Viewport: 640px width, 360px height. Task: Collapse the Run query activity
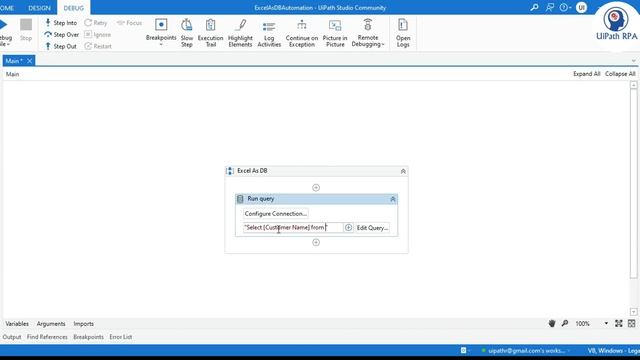click(x=393, y=199)
